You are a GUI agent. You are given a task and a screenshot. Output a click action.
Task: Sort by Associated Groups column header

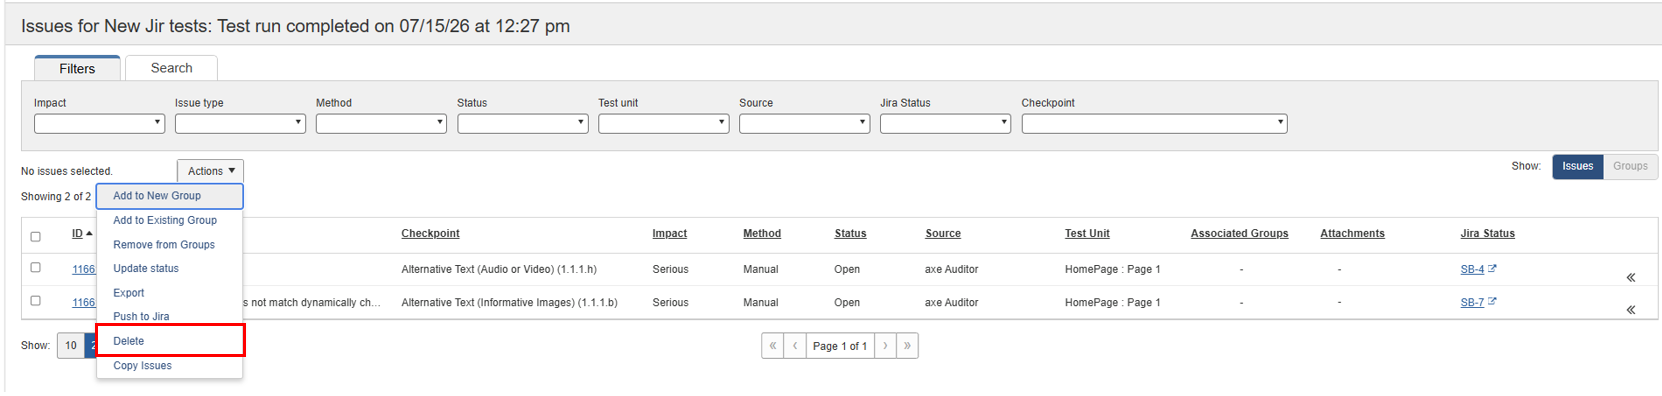pos(1239,234)
